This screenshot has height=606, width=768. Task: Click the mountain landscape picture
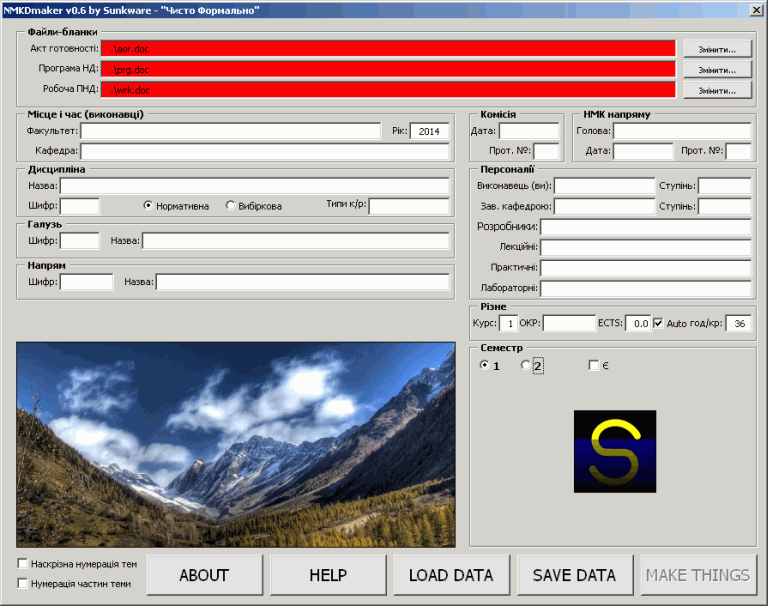click(236, 444)
